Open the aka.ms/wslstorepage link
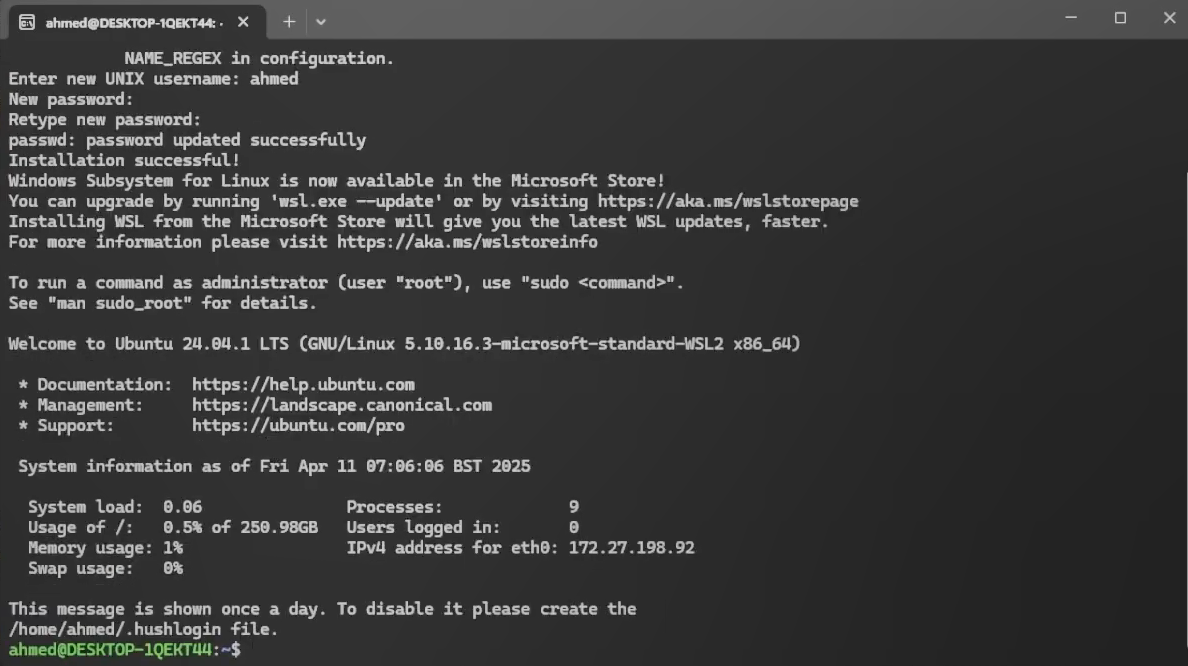 (x=728, y=201)
